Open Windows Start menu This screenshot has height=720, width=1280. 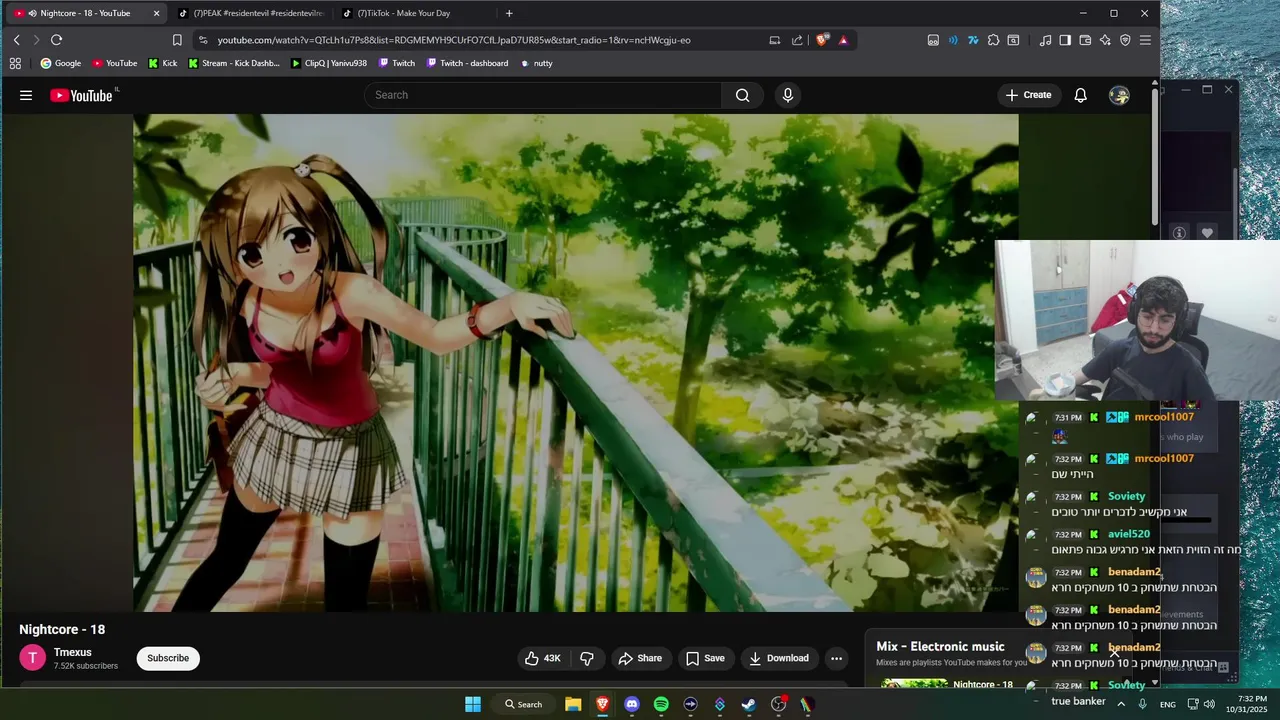(x=473, y=704)
